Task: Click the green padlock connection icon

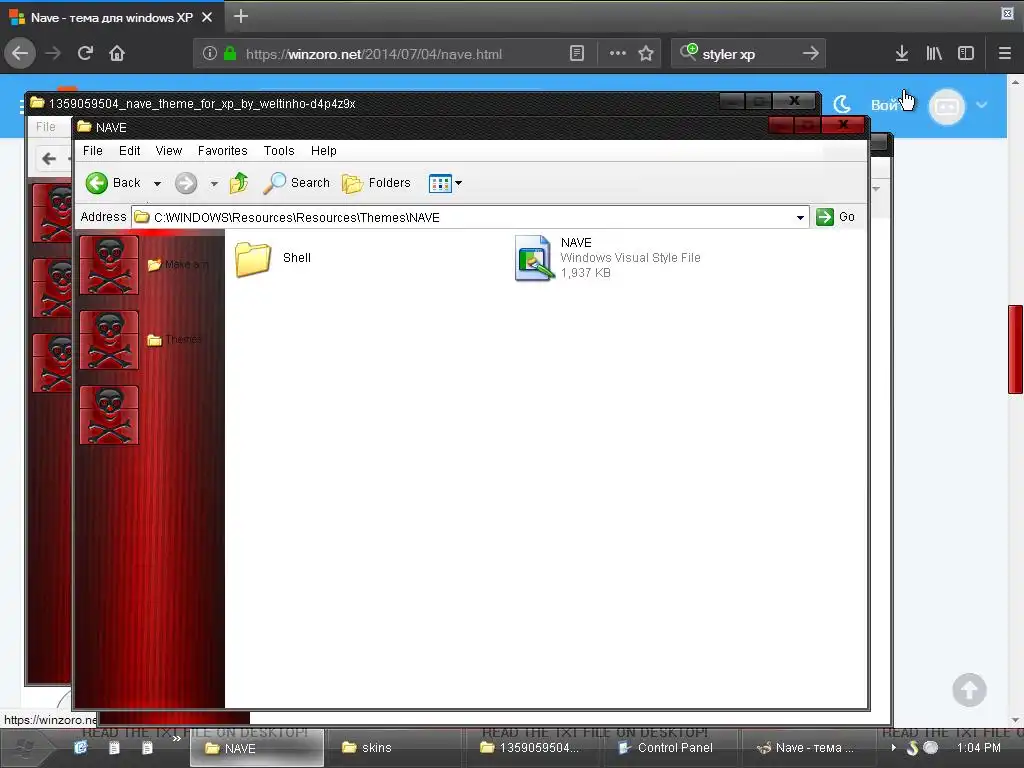Action: pos(230,54)
